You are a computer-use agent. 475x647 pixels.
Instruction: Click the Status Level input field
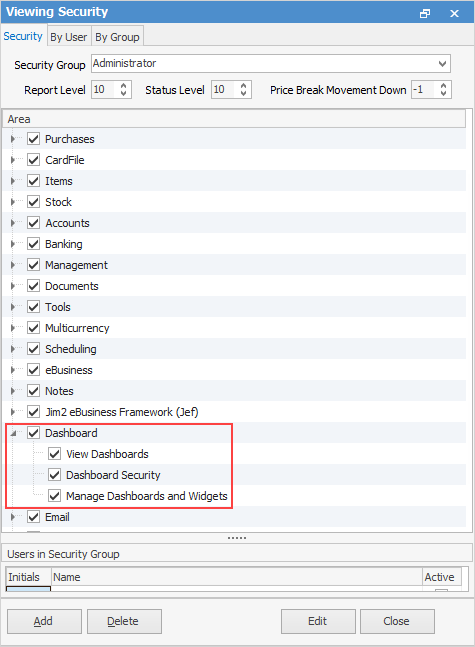click(x=225, y=90)
